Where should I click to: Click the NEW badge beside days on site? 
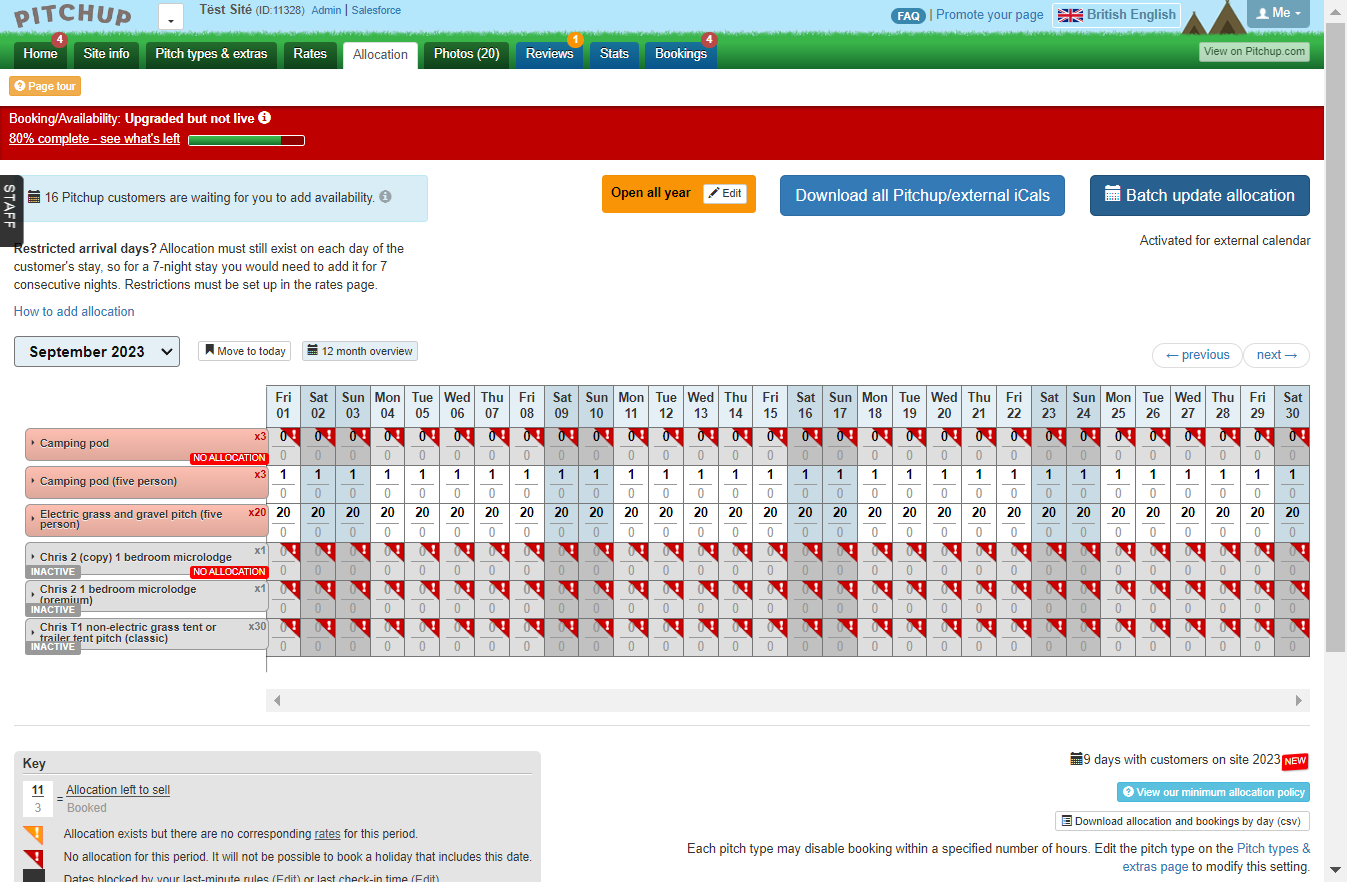[1295, 761]
